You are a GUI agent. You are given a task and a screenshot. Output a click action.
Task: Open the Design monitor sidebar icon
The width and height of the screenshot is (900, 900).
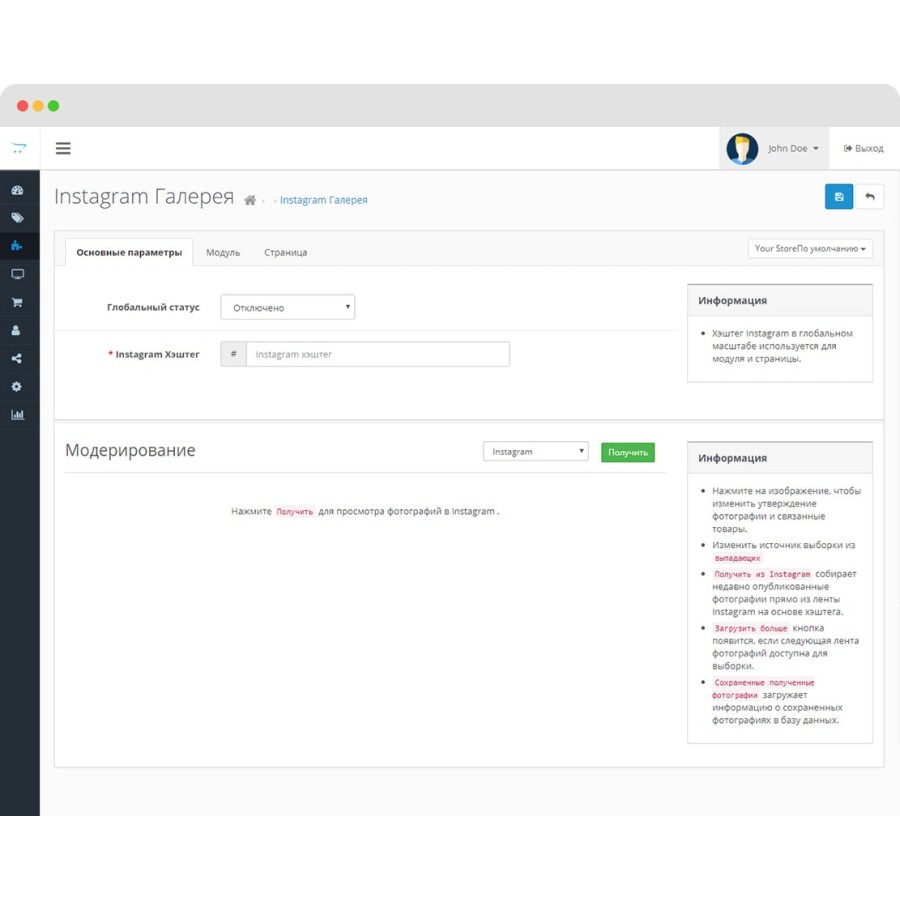coord(17,274)
